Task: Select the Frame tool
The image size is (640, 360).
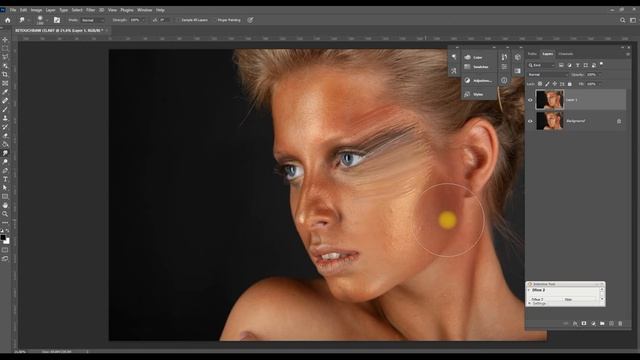Action: tap(5, 83)
